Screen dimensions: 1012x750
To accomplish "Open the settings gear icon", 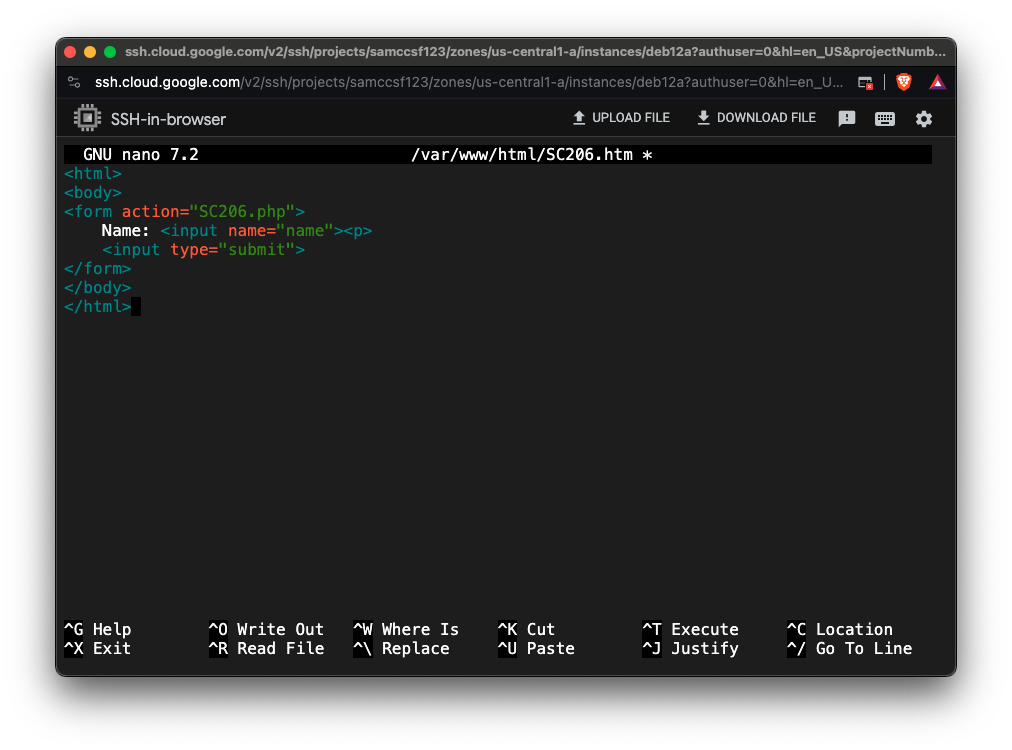I will 924,119.
